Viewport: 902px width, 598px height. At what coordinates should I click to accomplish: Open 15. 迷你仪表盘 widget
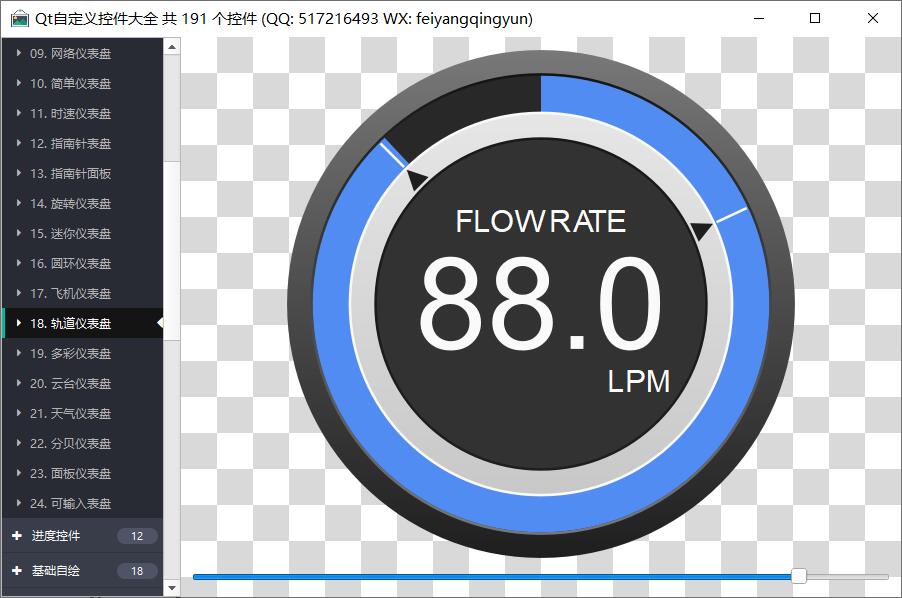[70, 233]
